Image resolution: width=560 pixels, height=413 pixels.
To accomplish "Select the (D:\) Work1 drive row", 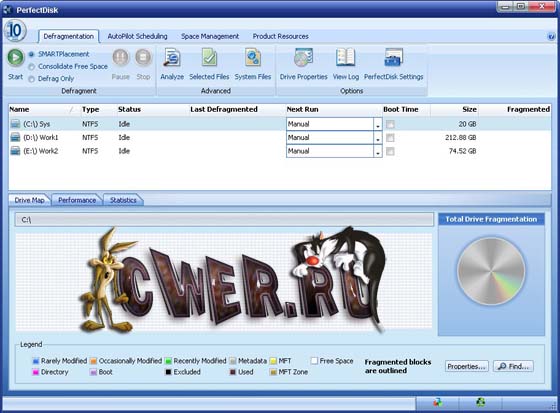I will [280, 138].
